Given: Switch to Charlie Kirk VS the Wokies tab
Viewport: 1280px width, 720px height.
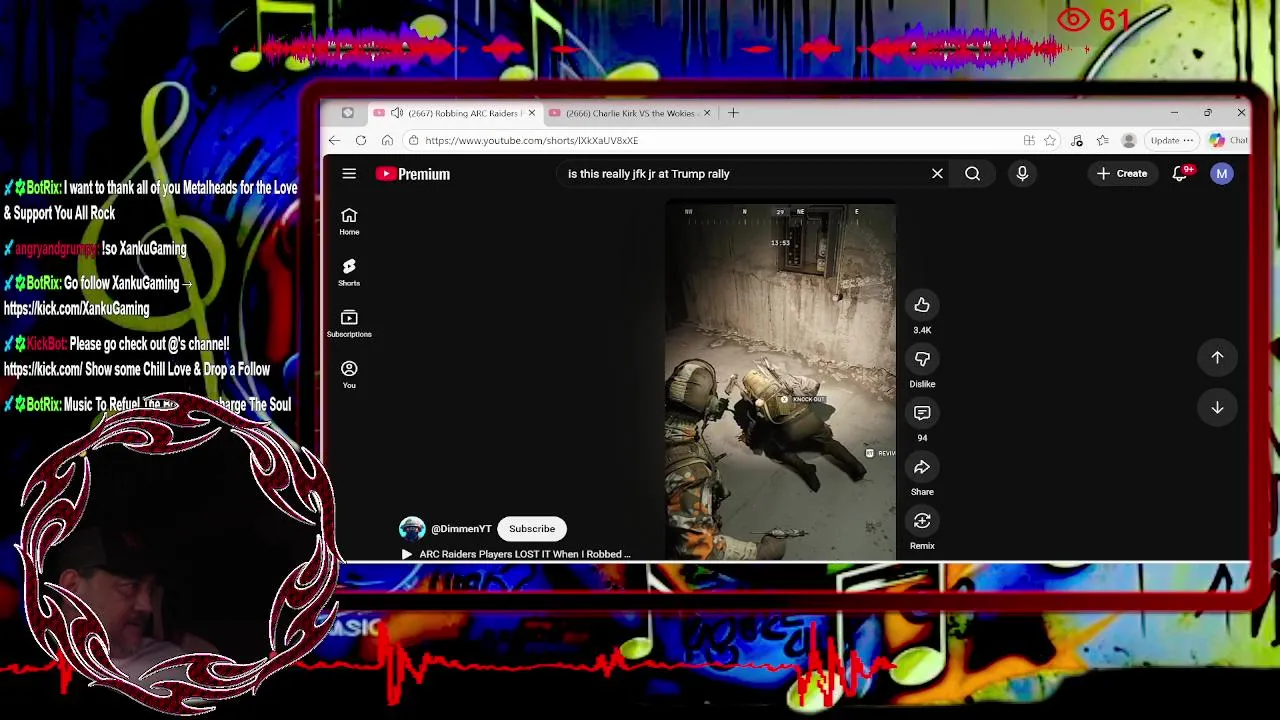Looking at the screenshot, I should coord(630,113).
